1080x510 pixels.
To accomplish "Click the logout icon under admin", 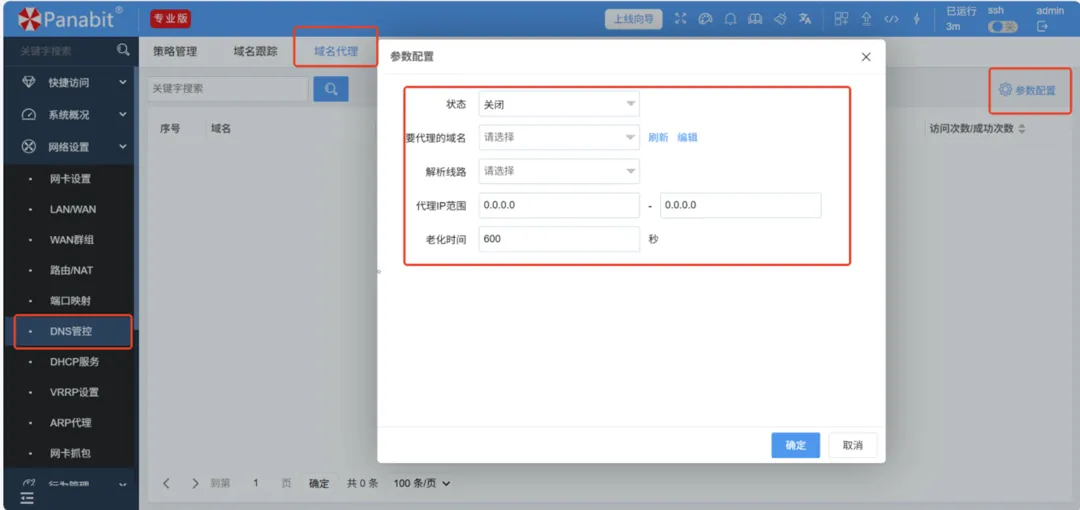I will 1042,27.
